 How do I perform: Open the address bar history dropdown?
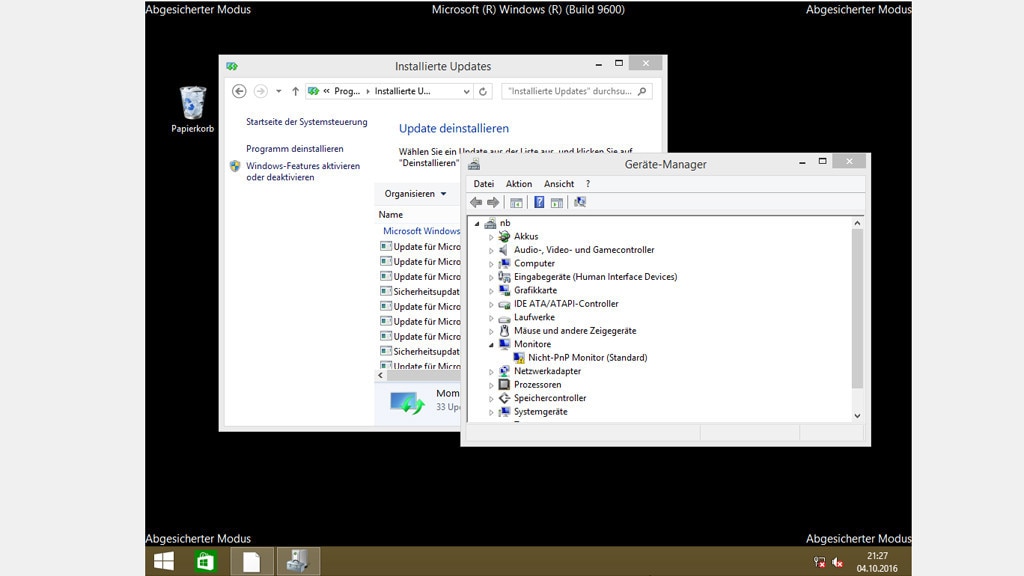466,91
